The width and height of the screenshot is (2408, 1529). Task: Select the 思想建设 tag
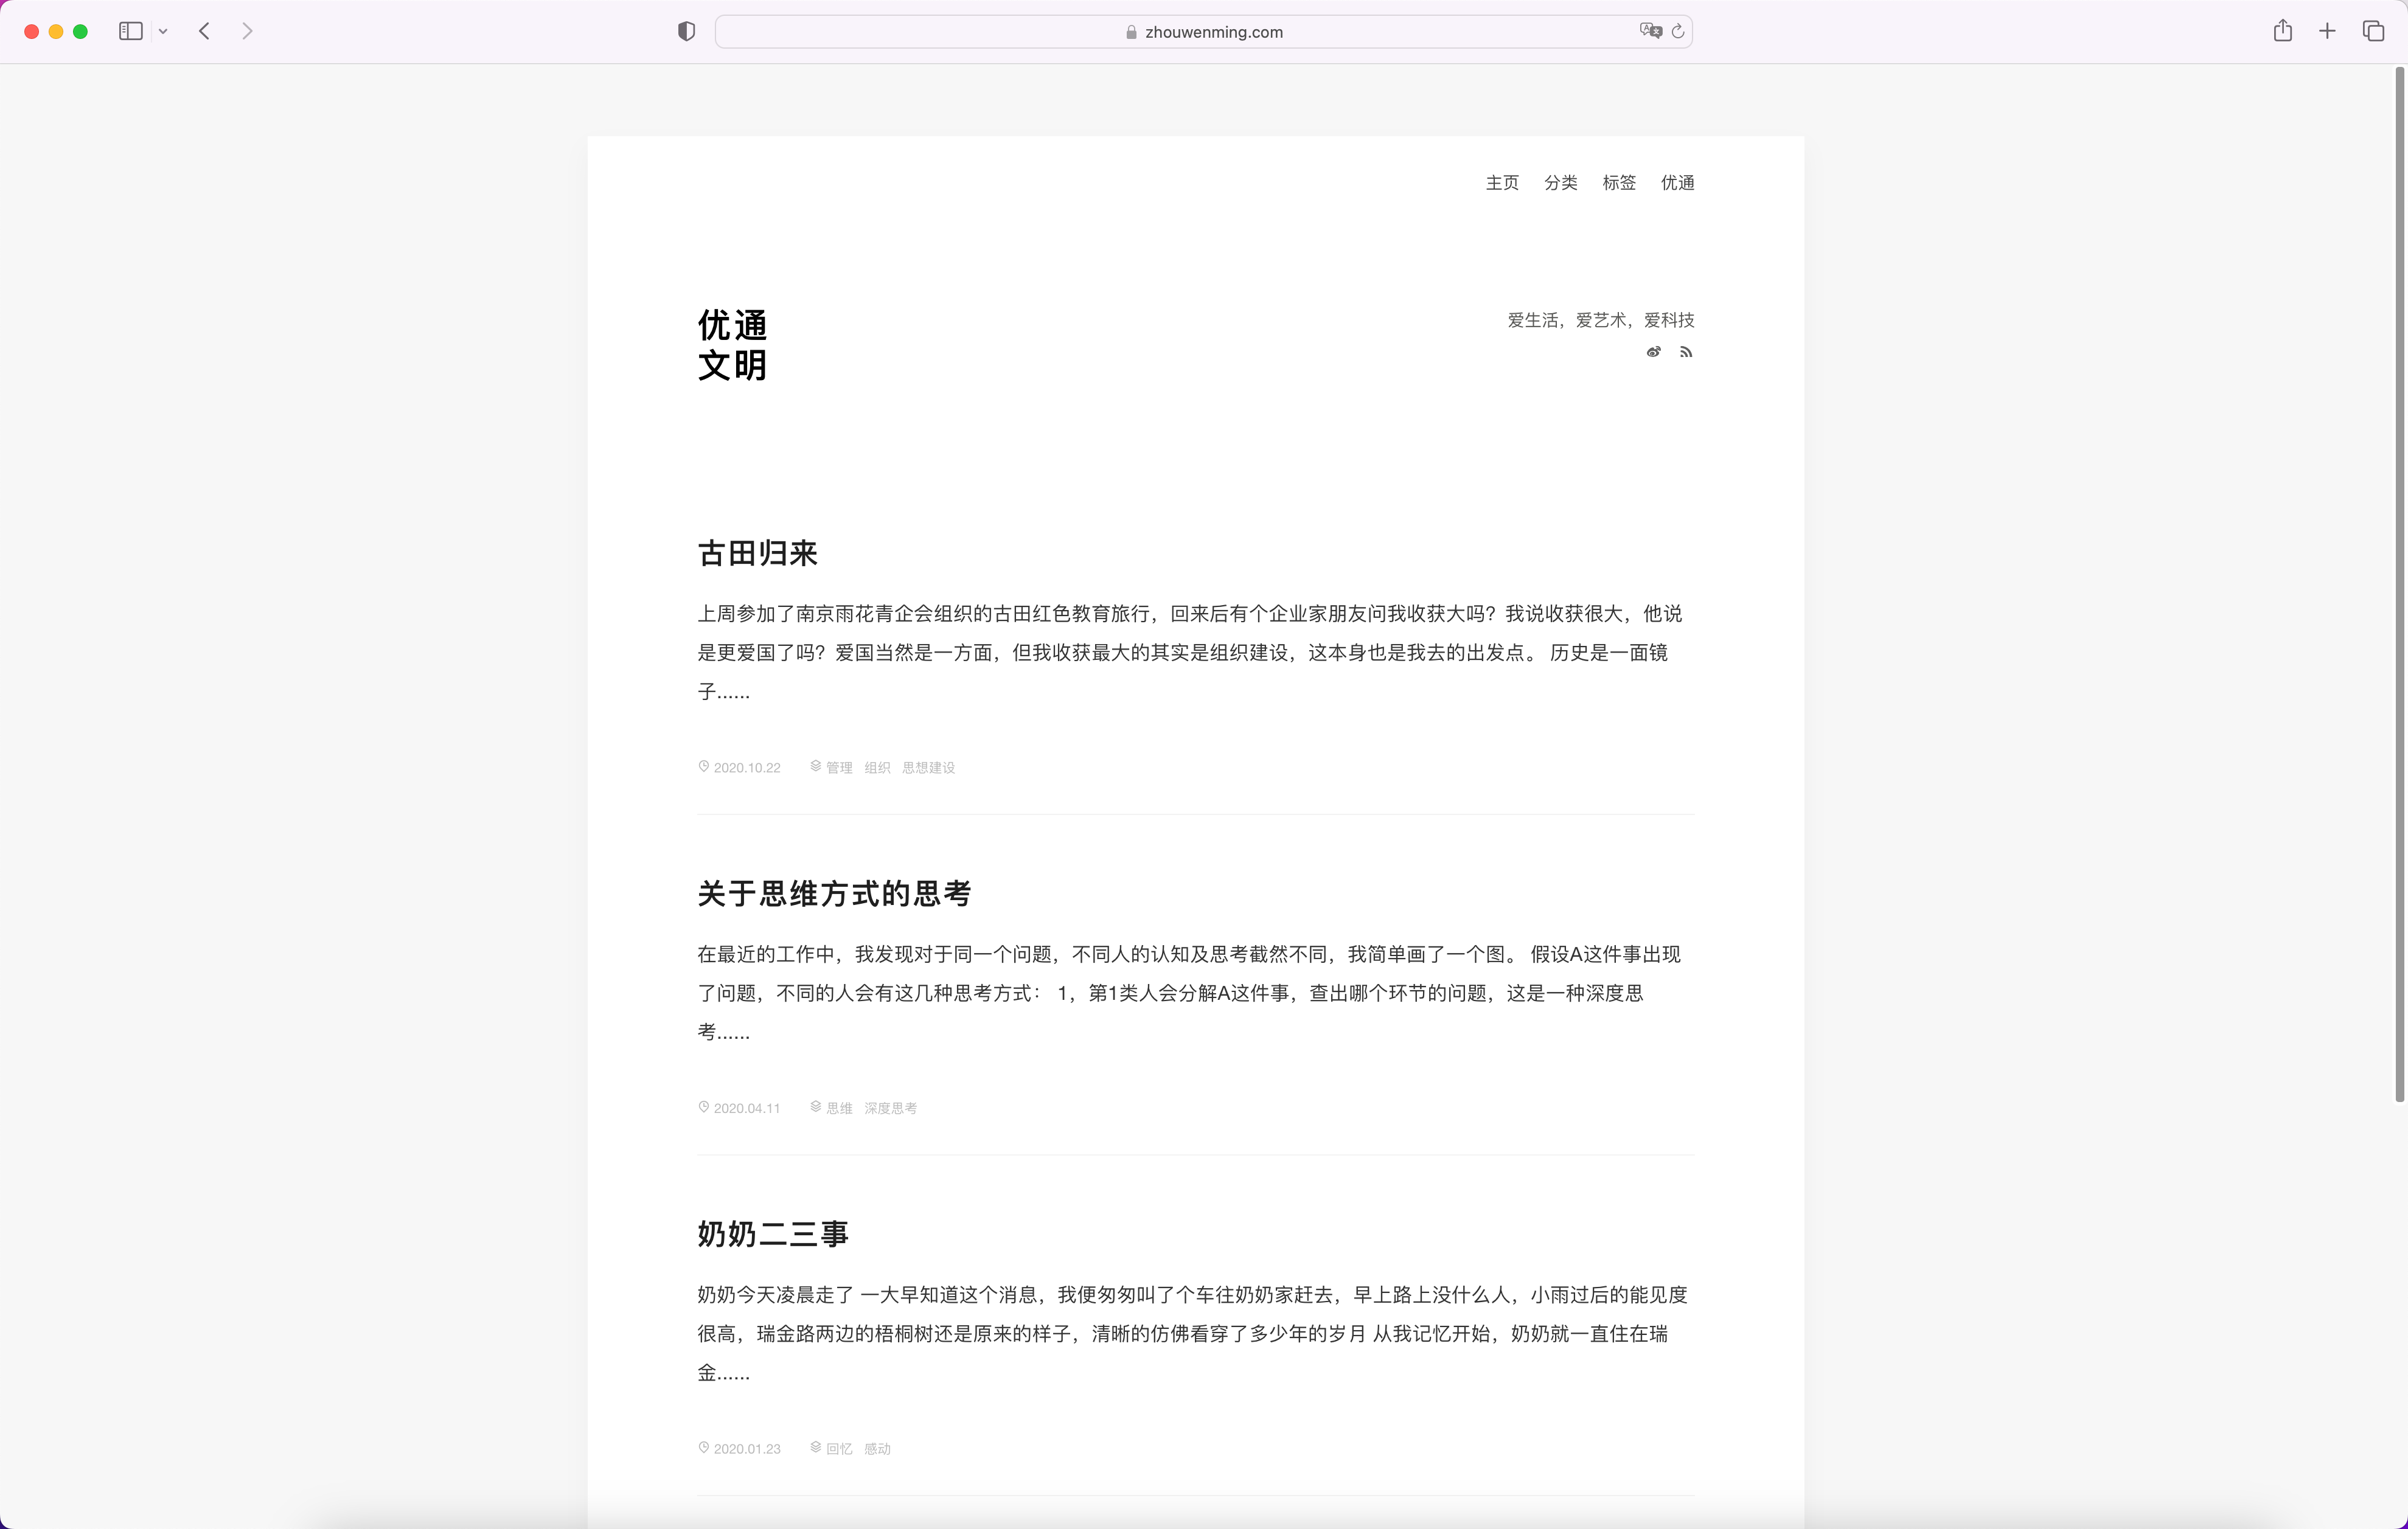(x=928, y=767)
